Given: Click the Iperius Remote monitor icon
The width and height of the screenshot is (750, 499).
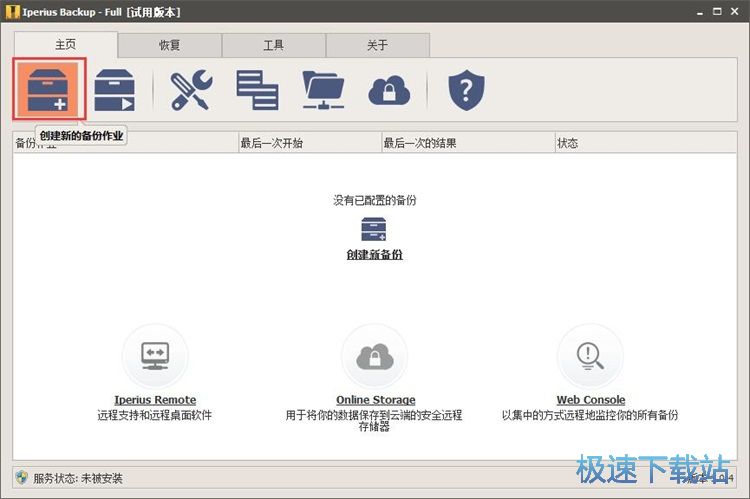Looking at the screenshot, I should [155, 356].
